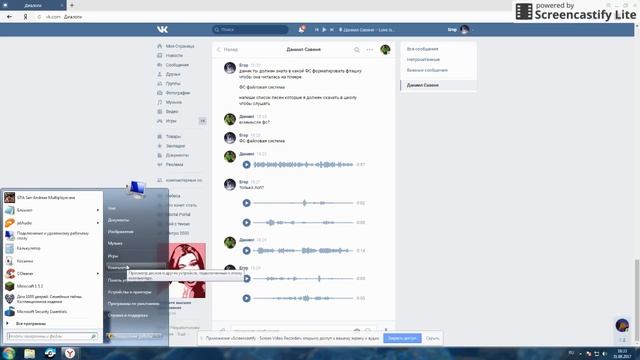The height and width of the screenshot is (360, 640).
Task: Expand the CCleaner jump list arrow
Action: point(98,273)
